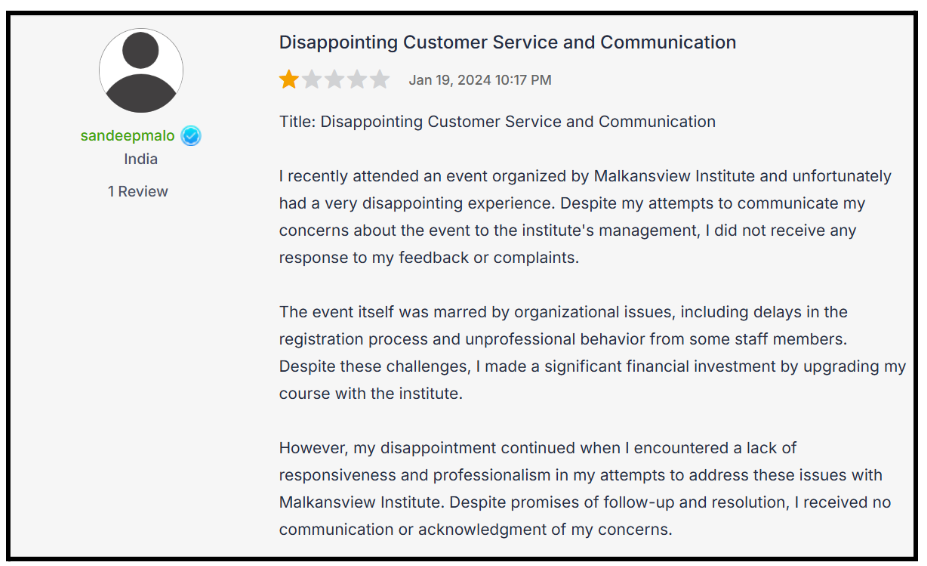The width and height of the screenshot is (927, 566).
Task: Click the 10:17 PM review time
Action: pyautogui.click(x=523, y=80)
